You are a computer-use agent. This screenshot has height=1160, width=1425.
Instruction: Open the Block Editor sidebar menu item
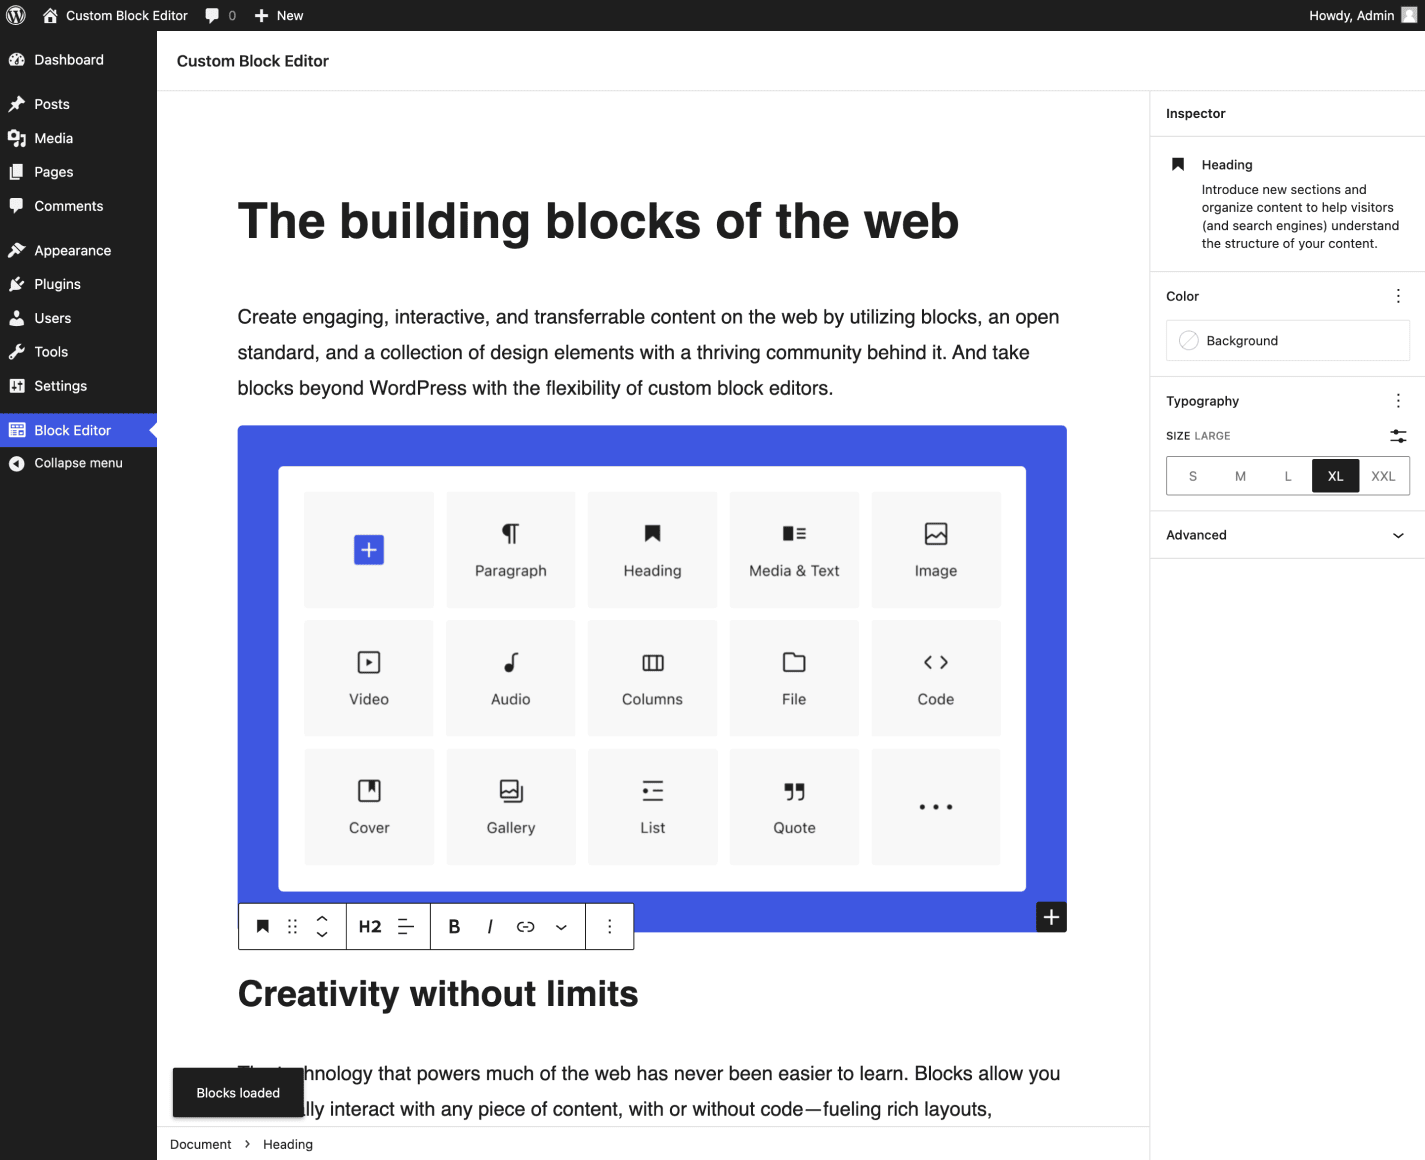tap(73, 429)
